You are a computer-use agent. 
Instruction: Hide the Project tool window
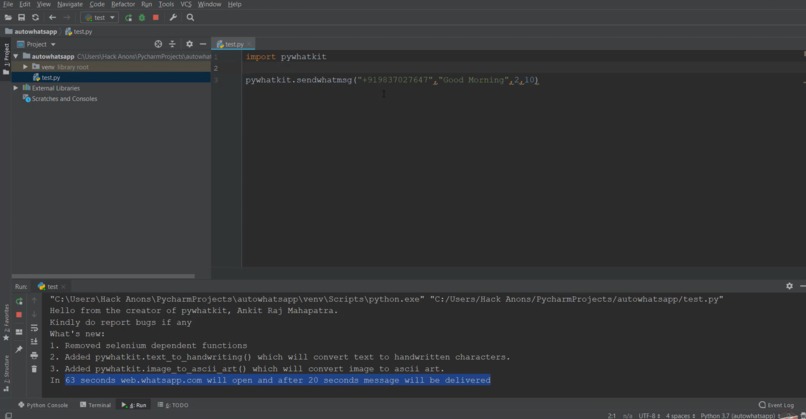click(203, 44)
